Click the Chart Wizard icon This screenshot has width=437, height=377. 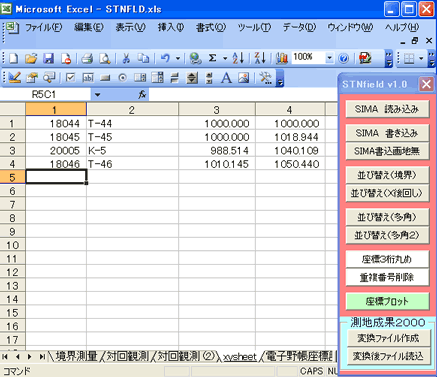click(282, 59)
